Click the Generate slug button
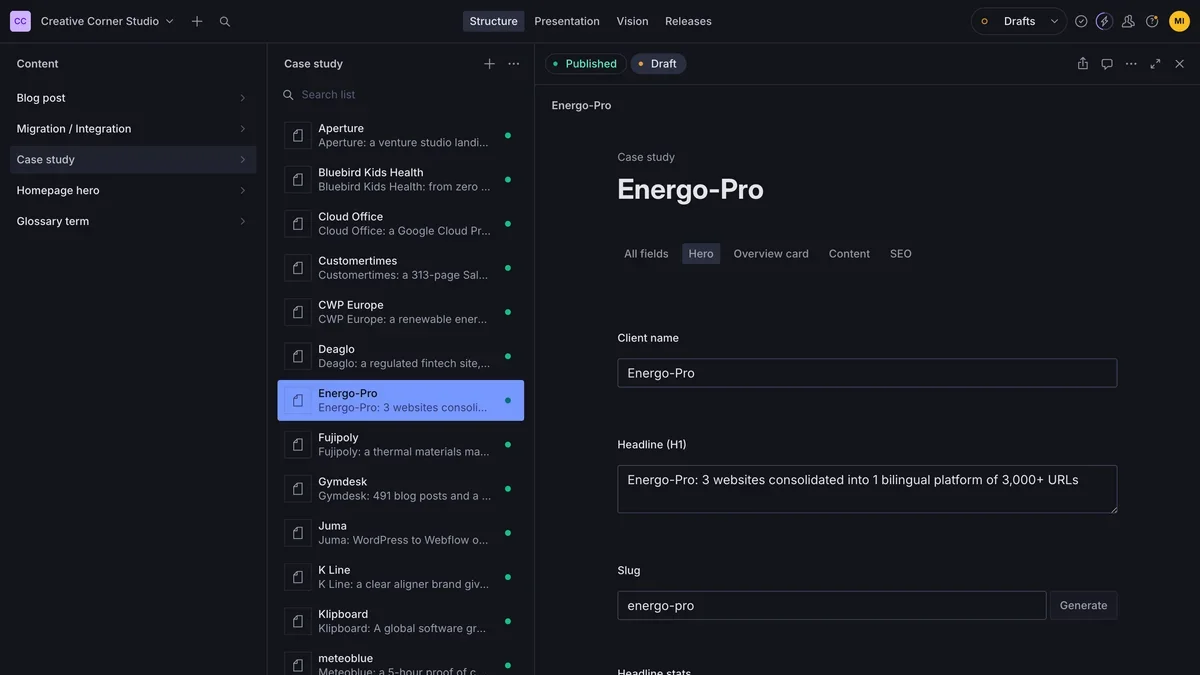The image size is (1200, 675). (1083, 606)
